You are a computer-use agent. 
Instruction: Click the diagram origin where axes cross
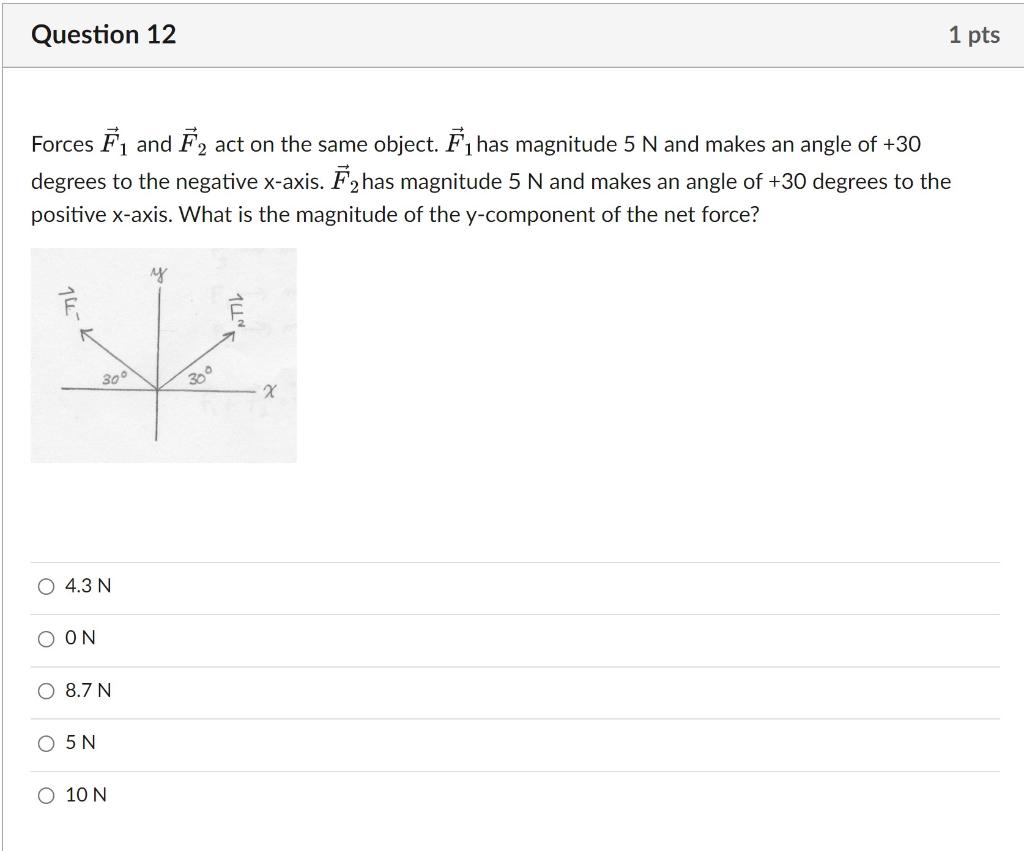point(157,389)
